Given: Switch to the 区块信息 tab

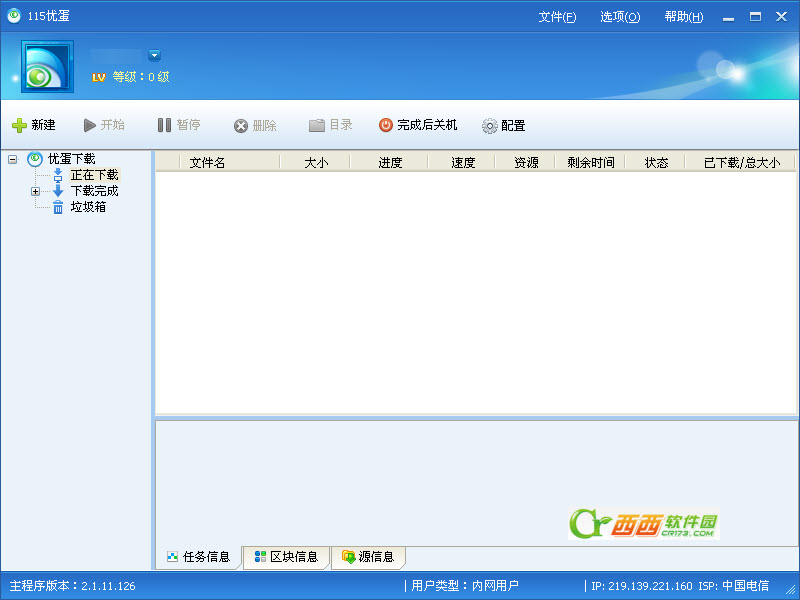Looking at the screenshot, I should 286,557.
